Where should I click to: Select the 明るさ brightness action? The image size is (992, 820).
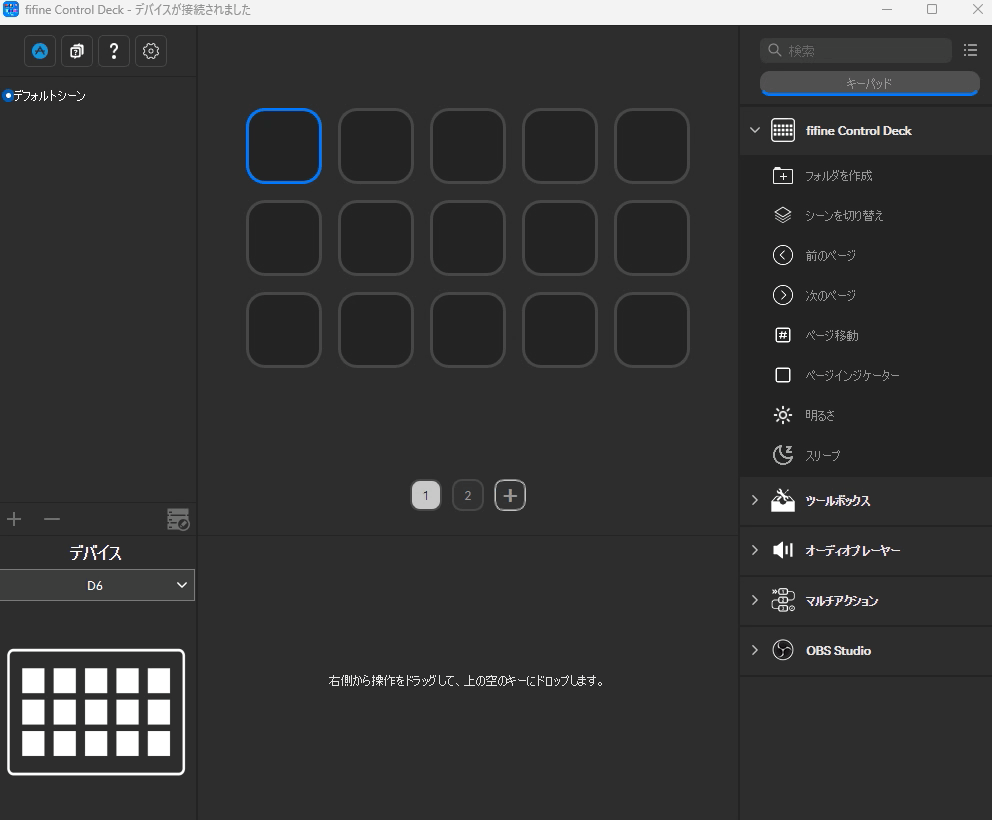tap(819, 416)
